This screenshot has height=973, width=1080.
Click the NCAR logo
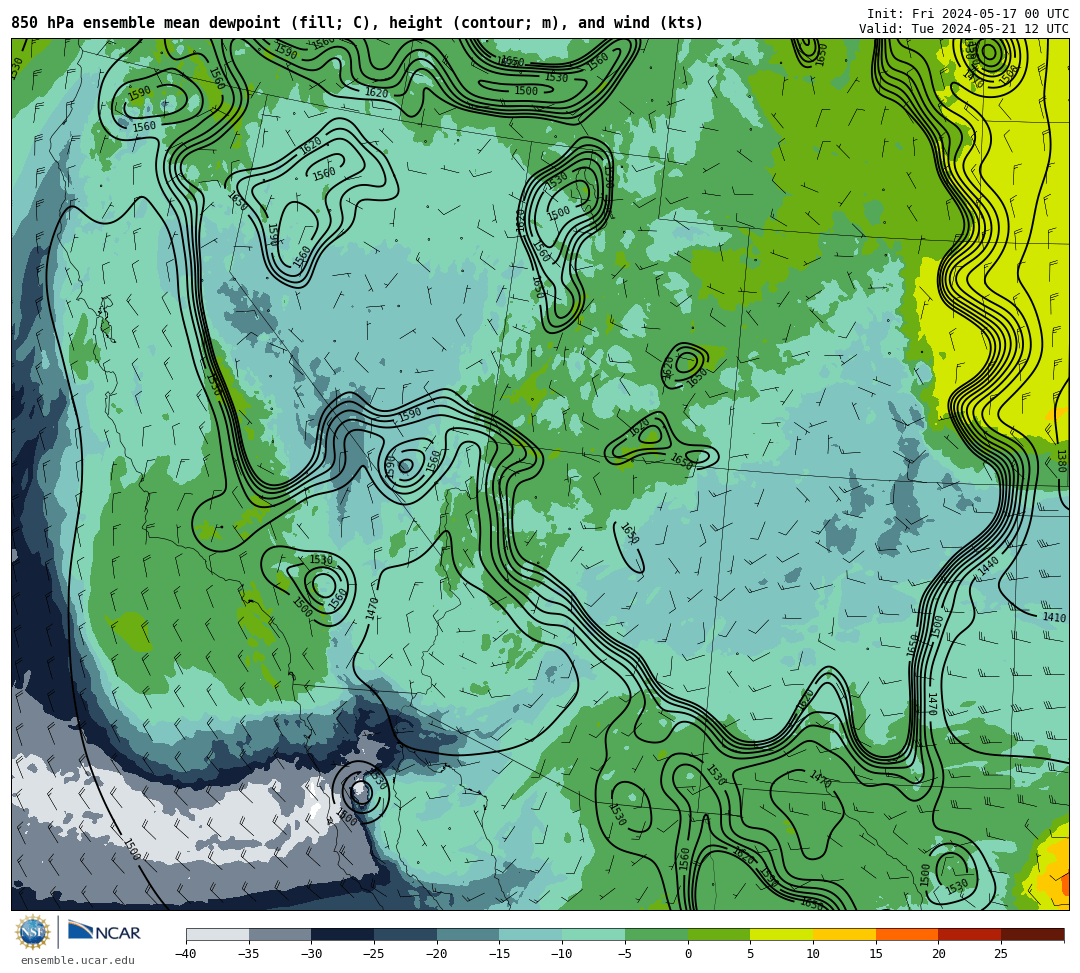click(104, 932)
